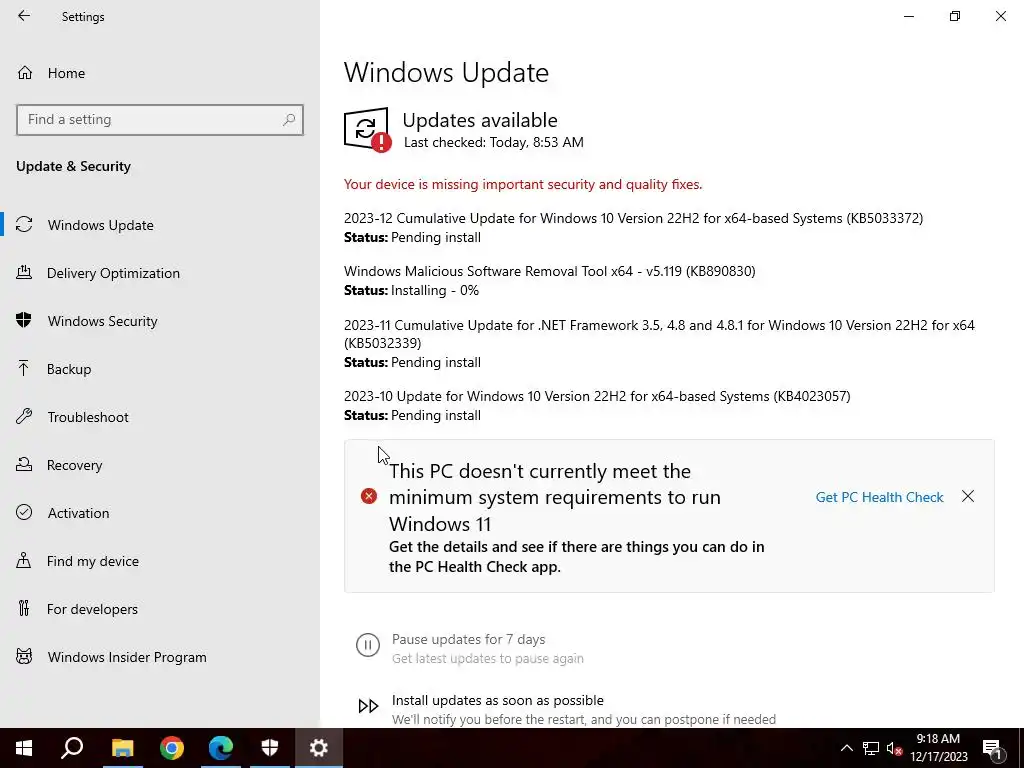Click the Windows Security shield sidebar icon
The height and width of the screenshot is (768, 1024).
coord(24,321)
